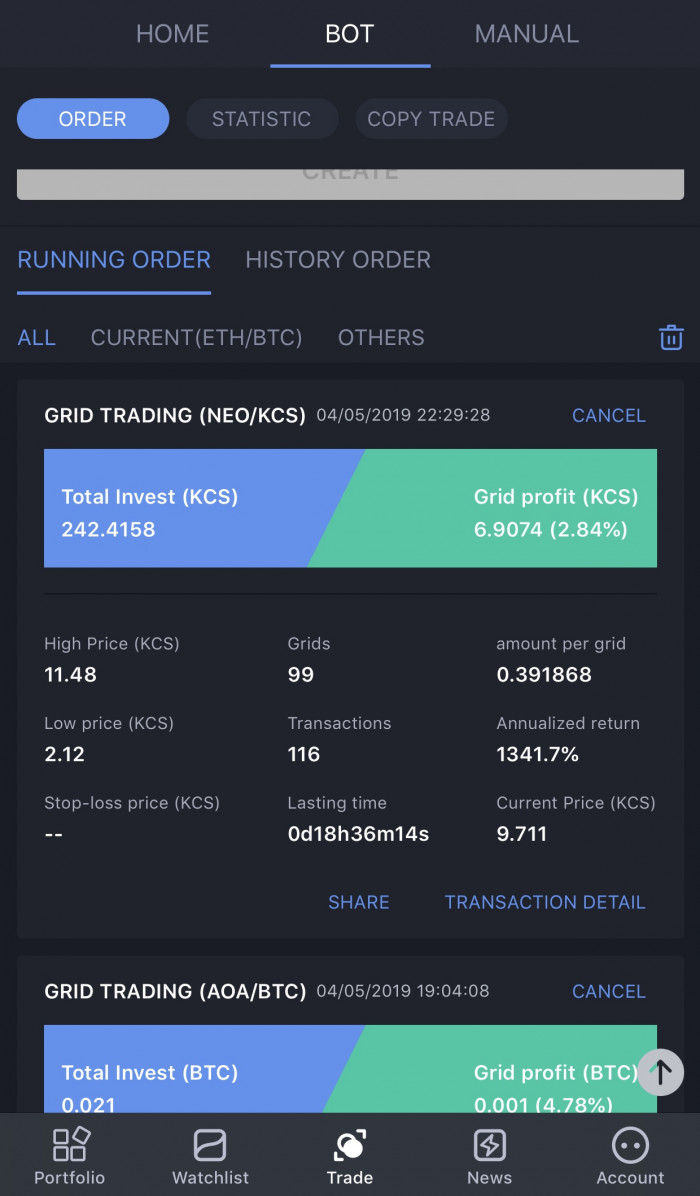Filter orders by CURRENT(ETH/BTC)

[197, 338]
